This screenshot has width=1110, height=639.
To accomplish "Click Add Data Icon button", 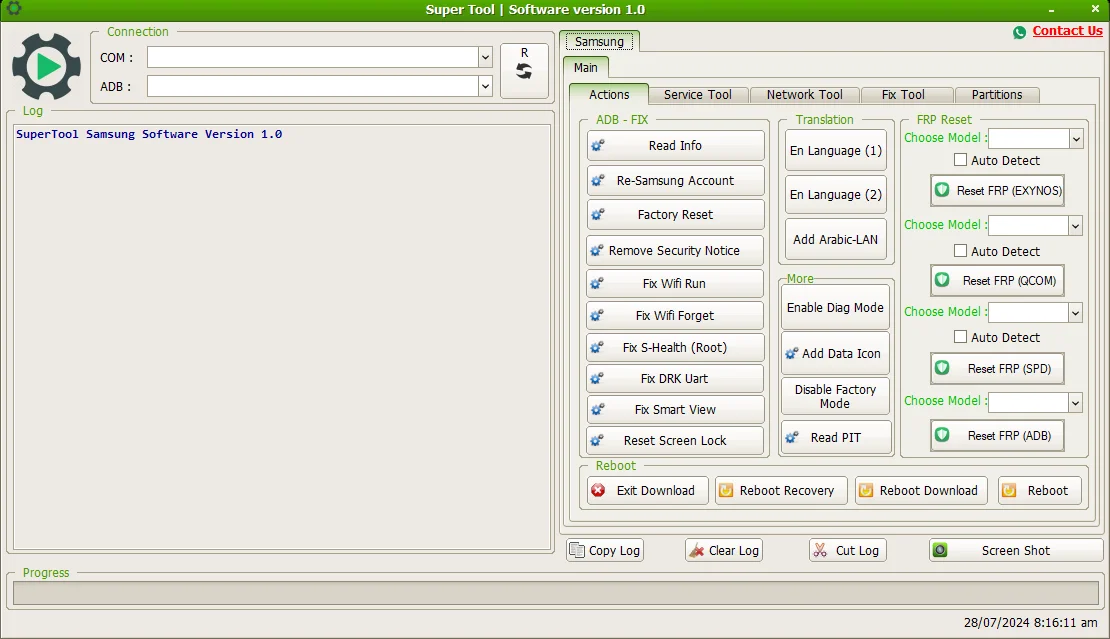I will 835,353.
